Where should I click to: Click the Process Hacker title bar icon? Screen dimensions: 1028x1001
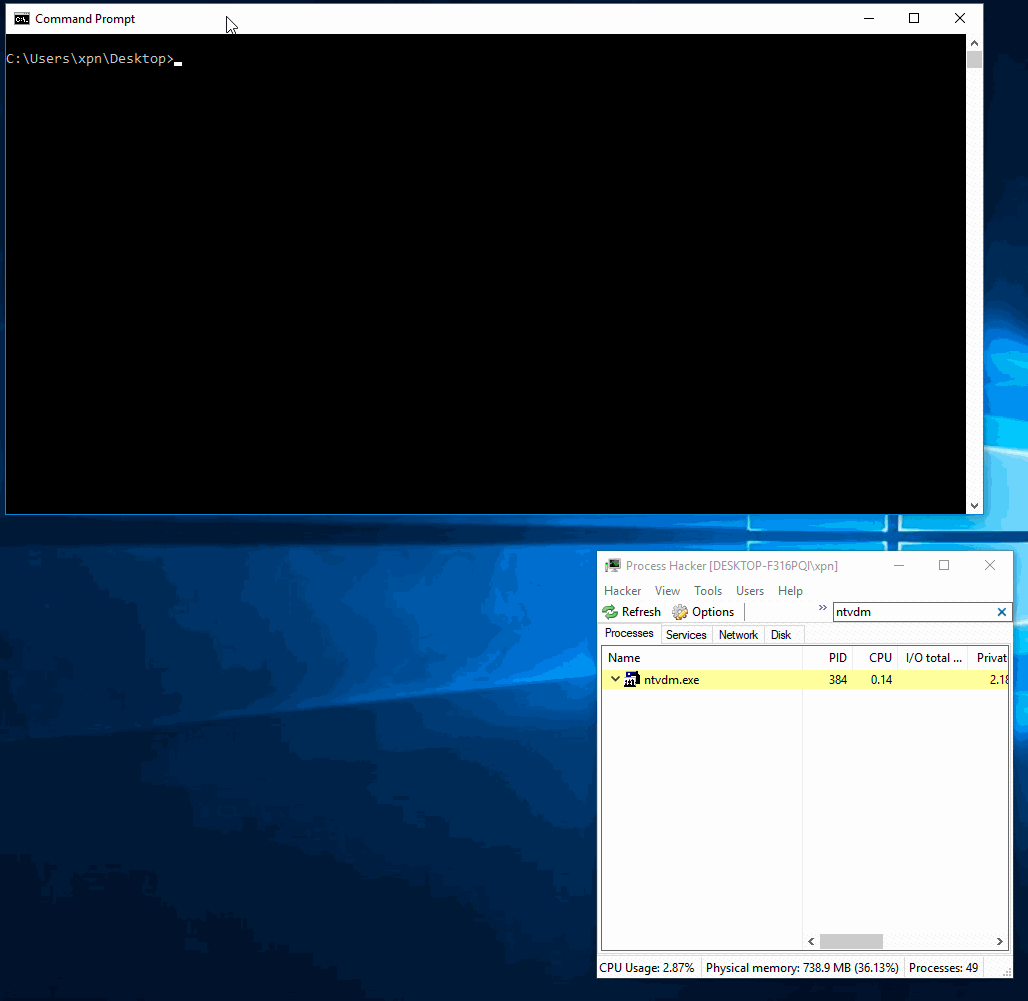[613, 566]
